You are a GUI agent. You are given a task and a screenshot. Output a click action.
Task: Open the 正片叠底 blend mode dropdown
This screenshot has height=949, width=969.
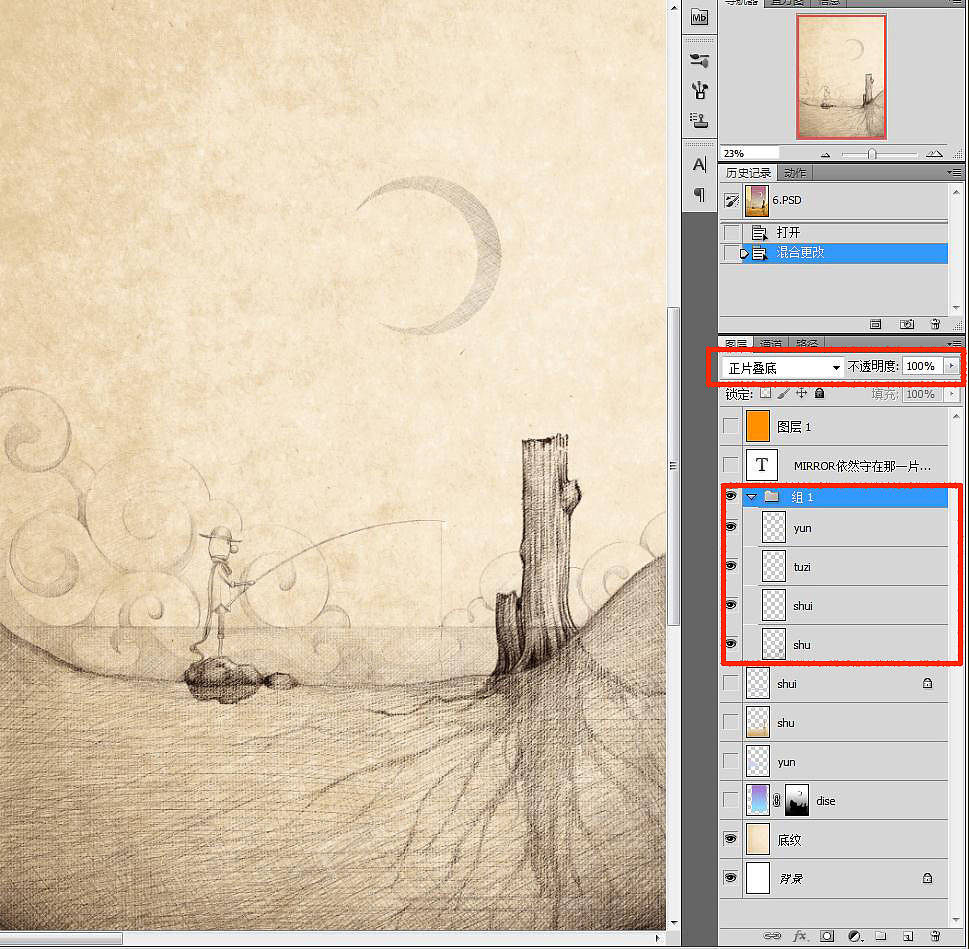pos(782,367)
